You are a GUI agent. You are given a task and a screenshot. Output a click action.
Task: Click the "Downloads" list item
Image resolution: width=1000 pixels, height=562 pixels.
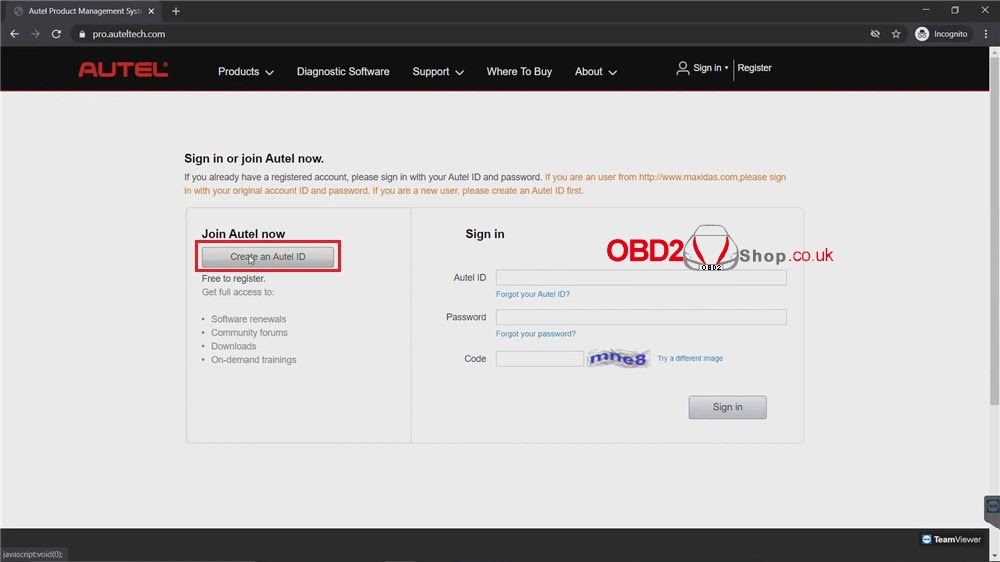point(233,346)
